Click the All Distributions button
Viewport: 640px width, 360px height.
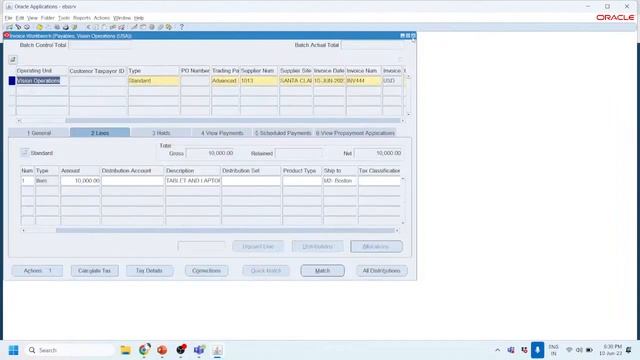click(381, 271)
